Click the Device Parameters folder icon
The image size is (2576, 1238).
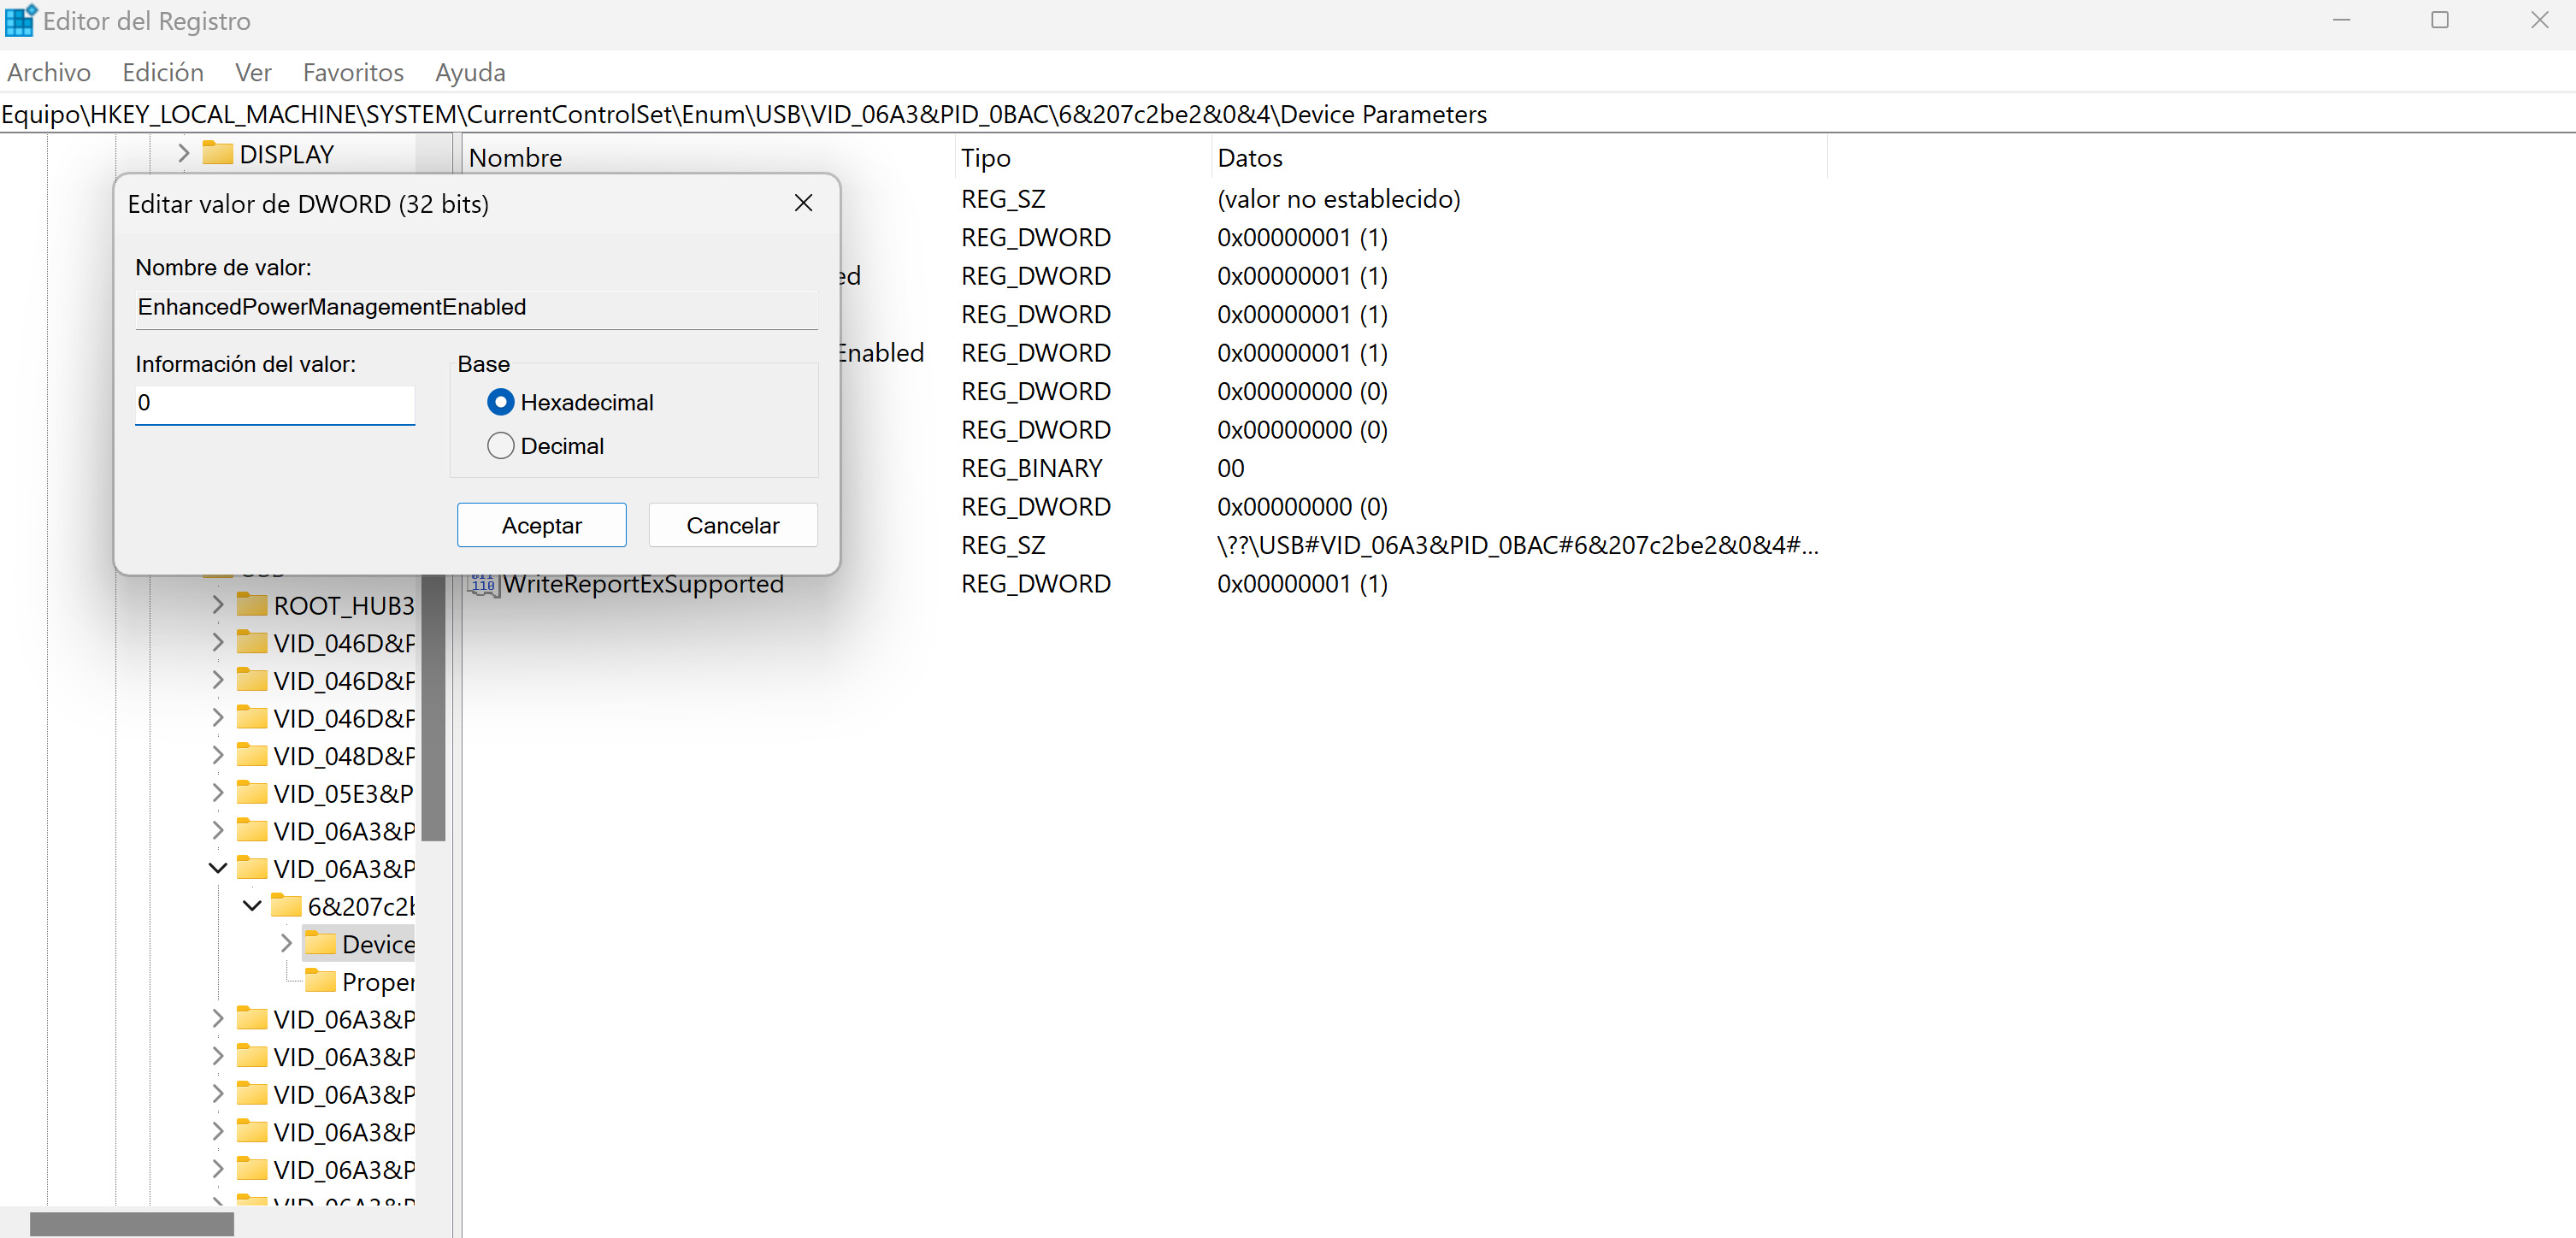321,943
